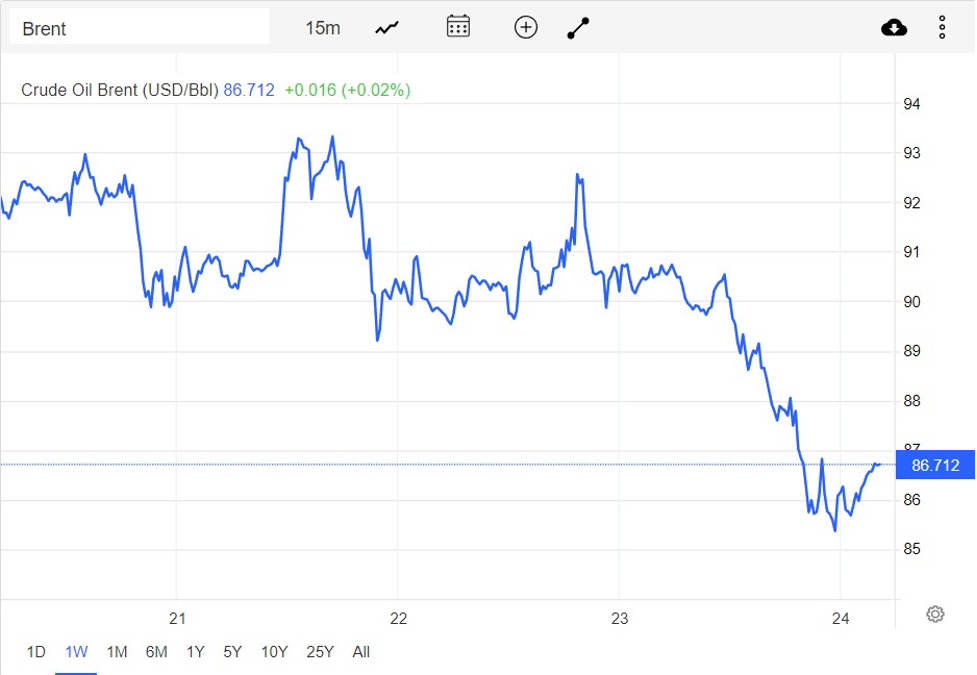Download chart data via cloud icon

[x=894, y=28]
